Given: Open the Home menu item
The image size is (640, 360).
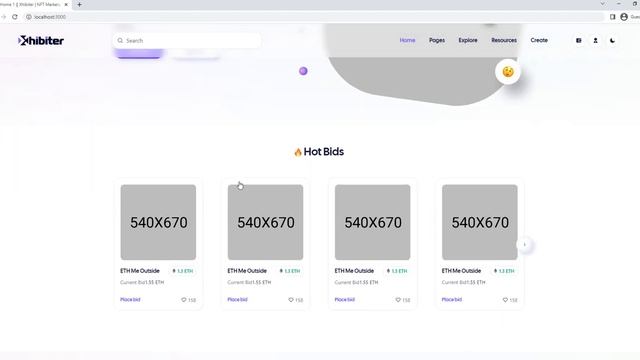Looking at the screenshot, I should 407,40.
